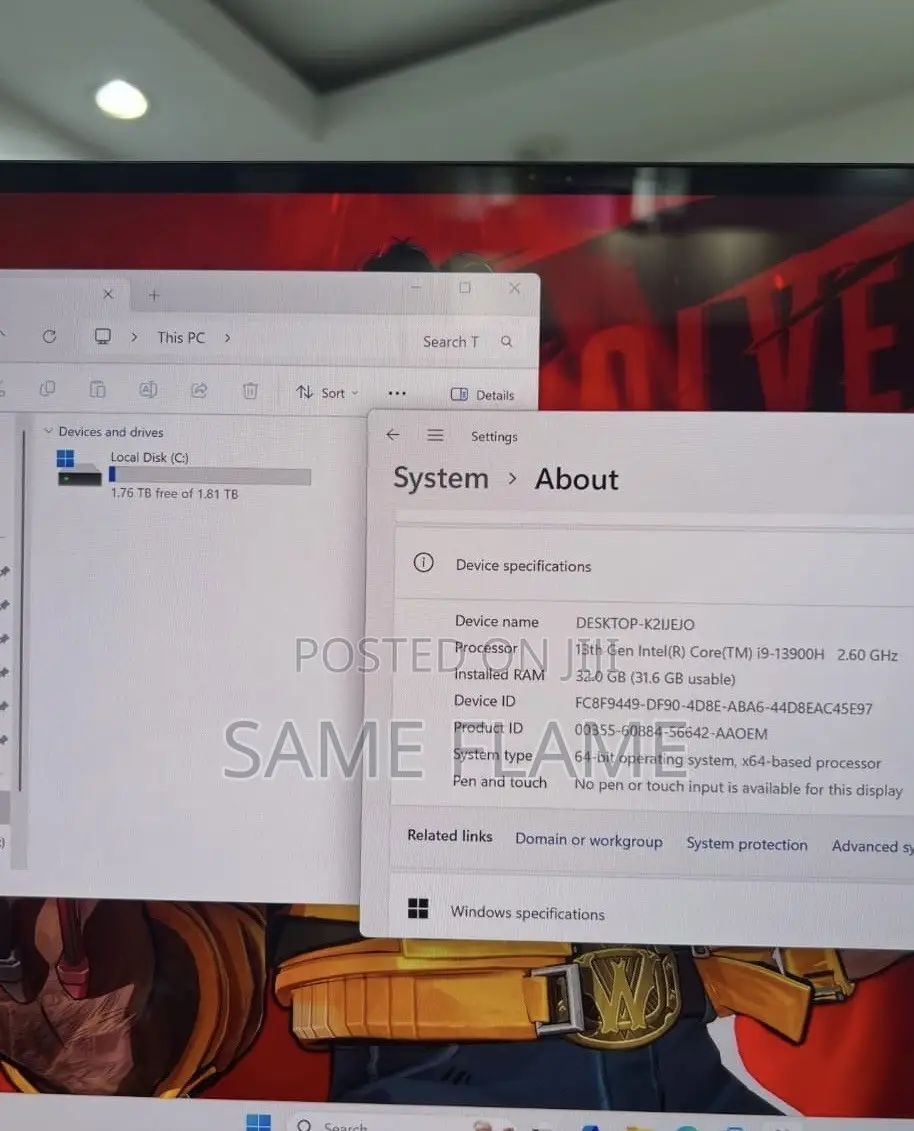Screen dimensions: 914x1131
Task: Go back in the Settings window
Action: pos(392,435)
